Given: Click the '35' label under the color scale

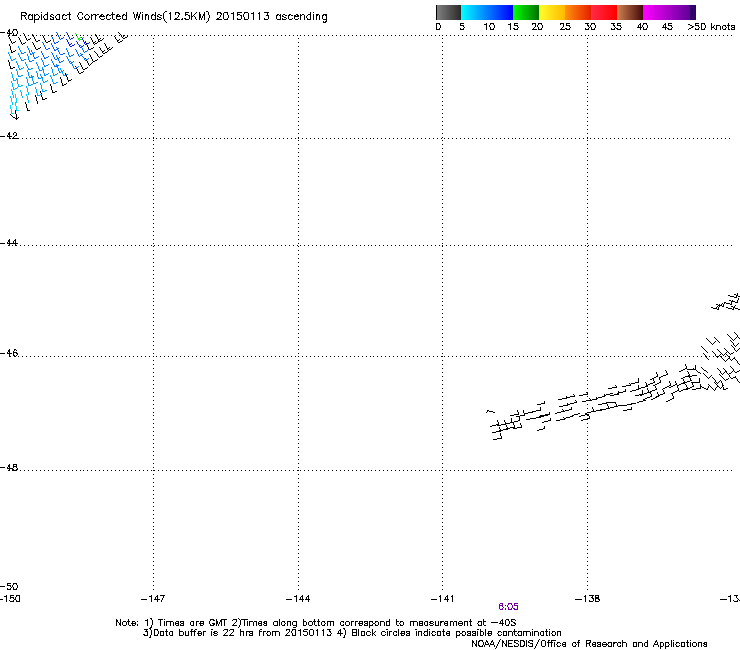Looking at the screenshot, I should pyautogui.click(x=616, y=27).
